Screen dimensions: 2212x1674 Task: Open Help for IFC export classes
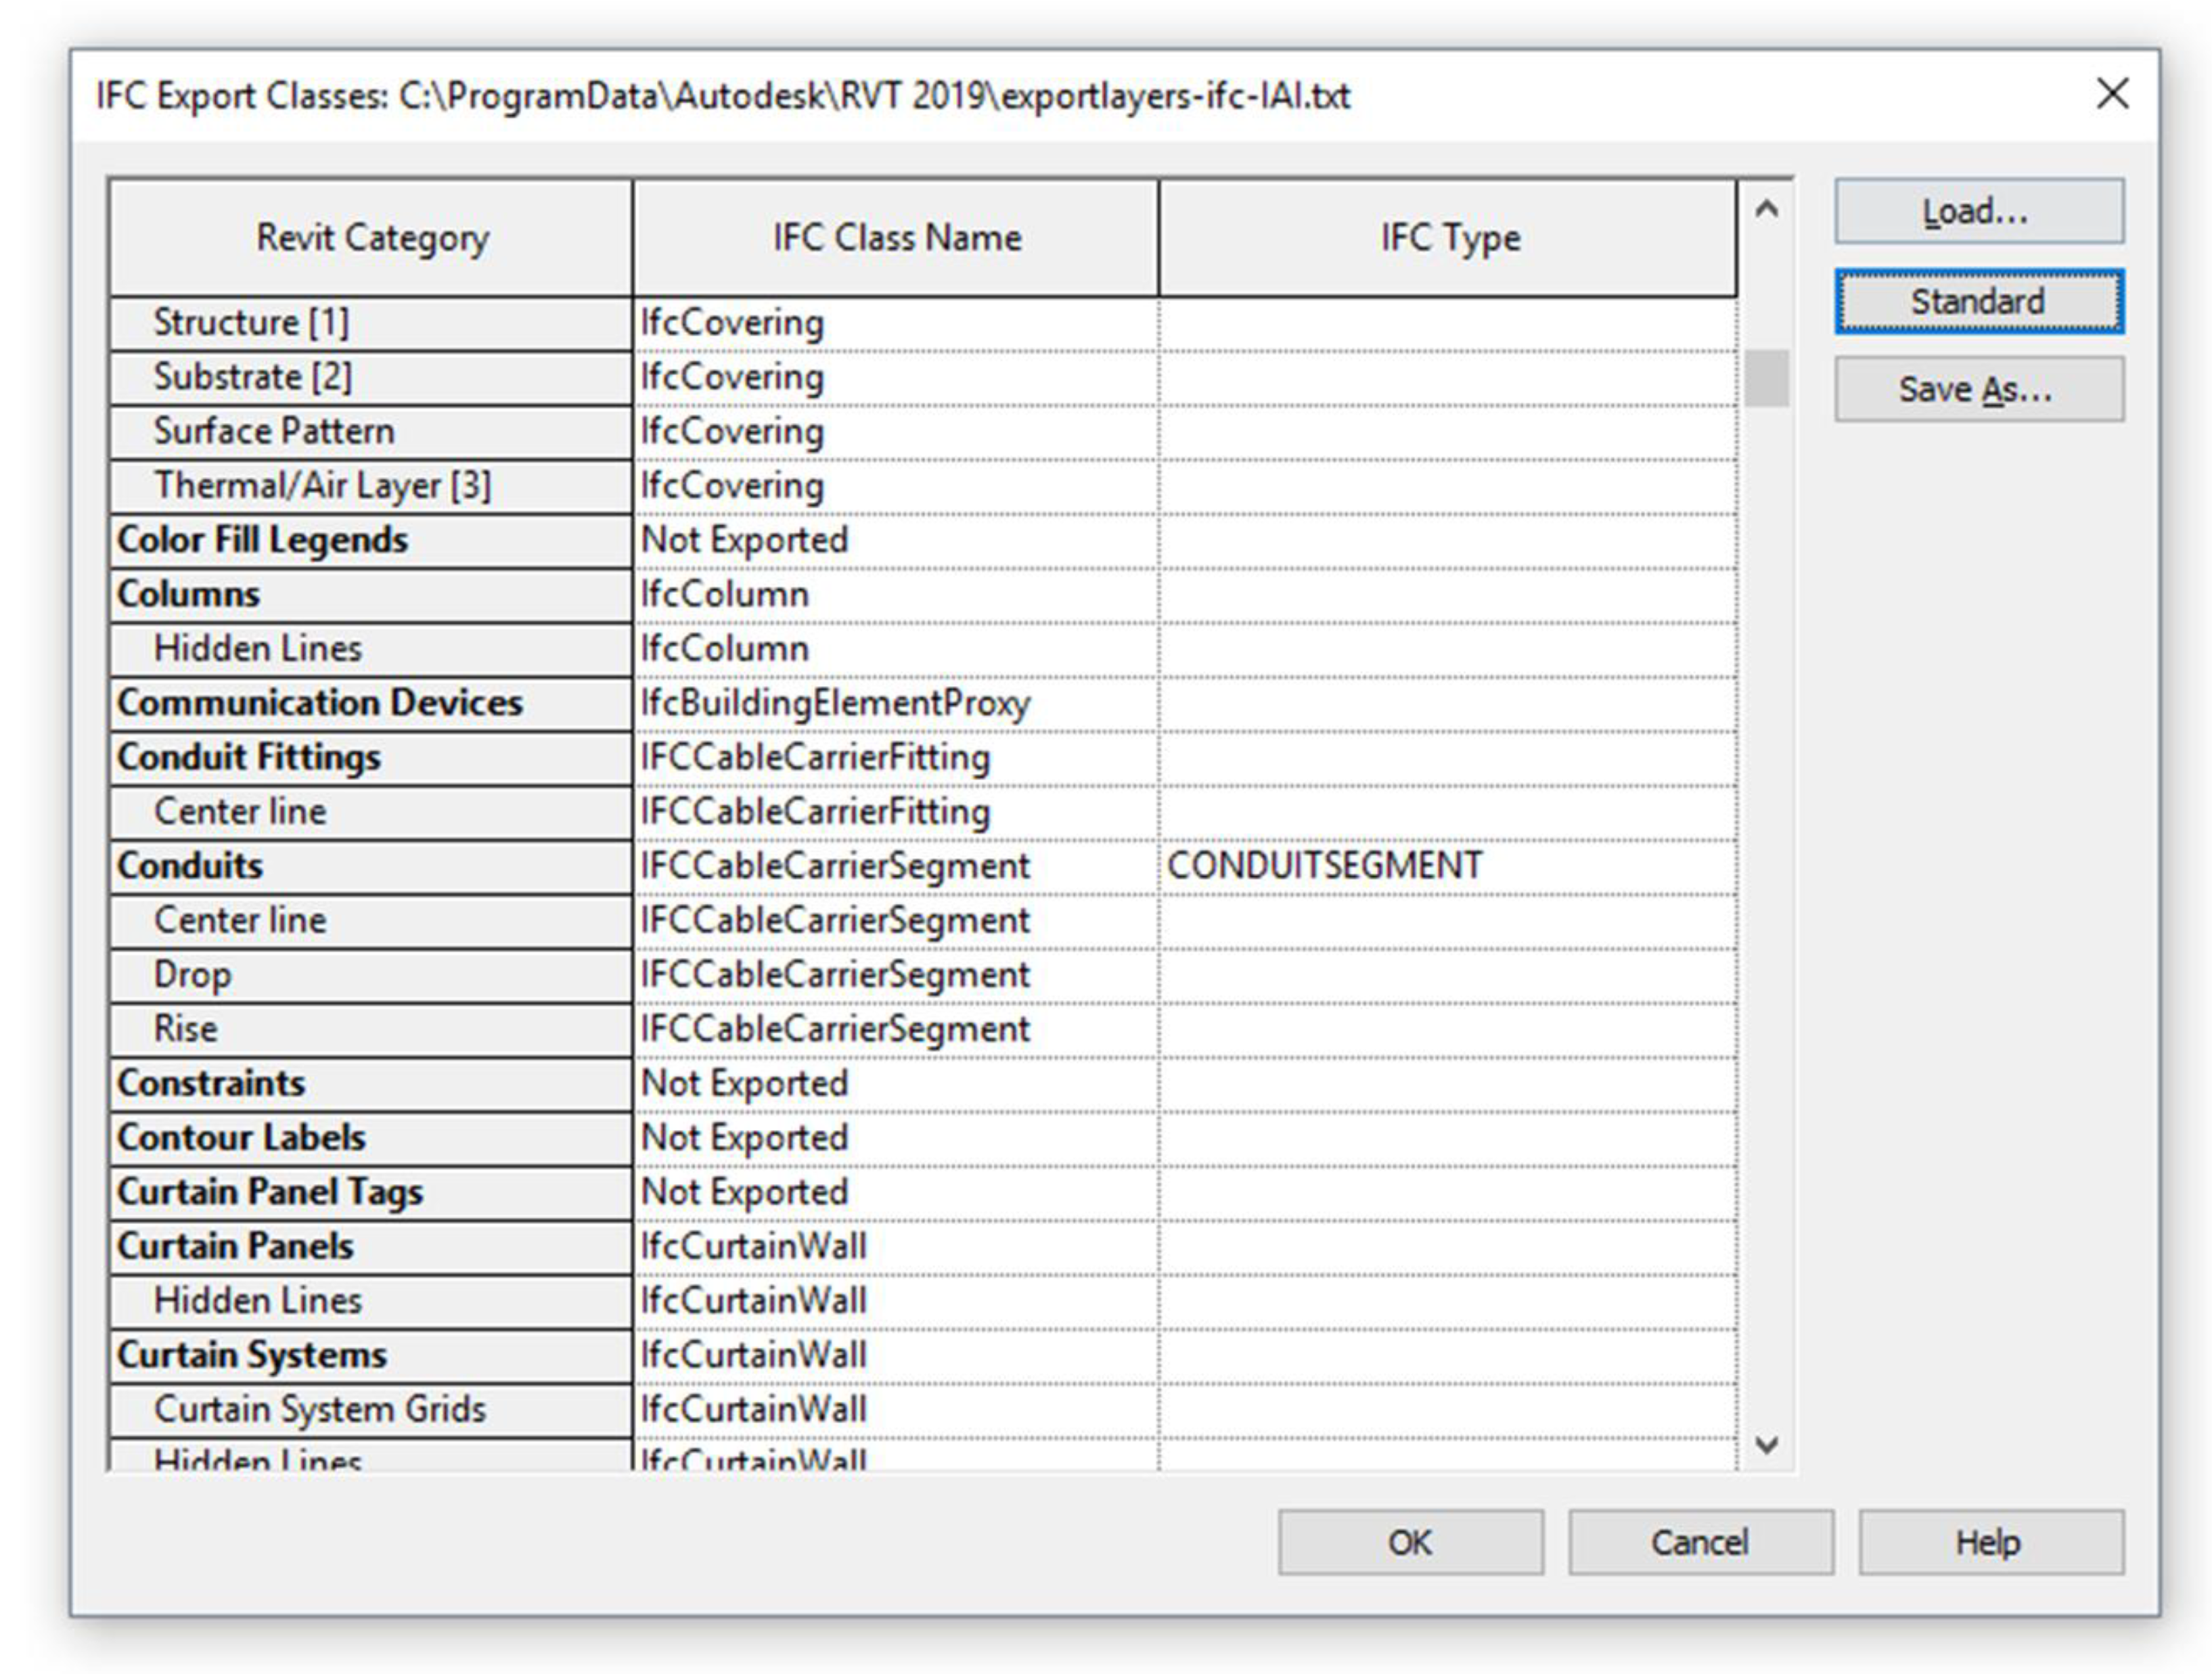pos(1989,1542)
